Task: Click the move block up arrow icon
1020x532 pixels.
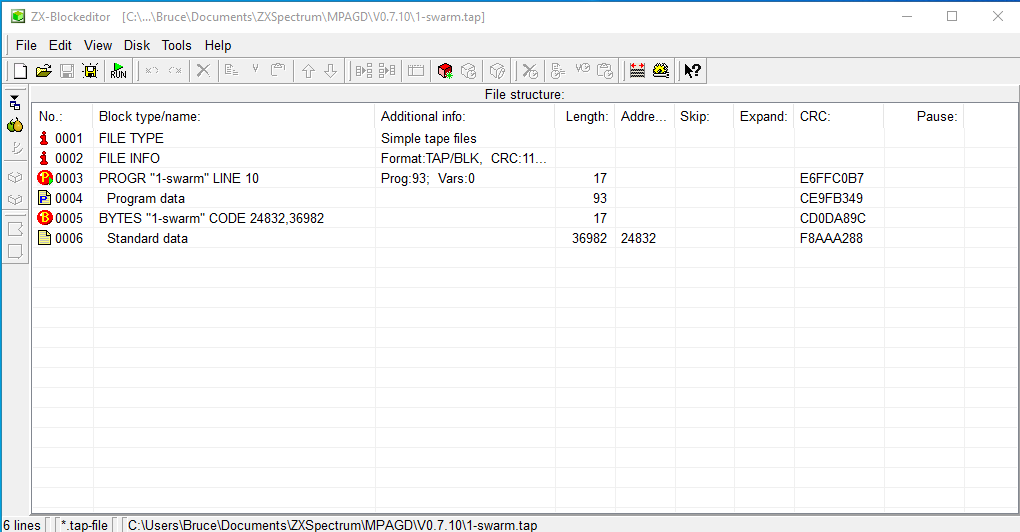Action: [x=308, y=71]
